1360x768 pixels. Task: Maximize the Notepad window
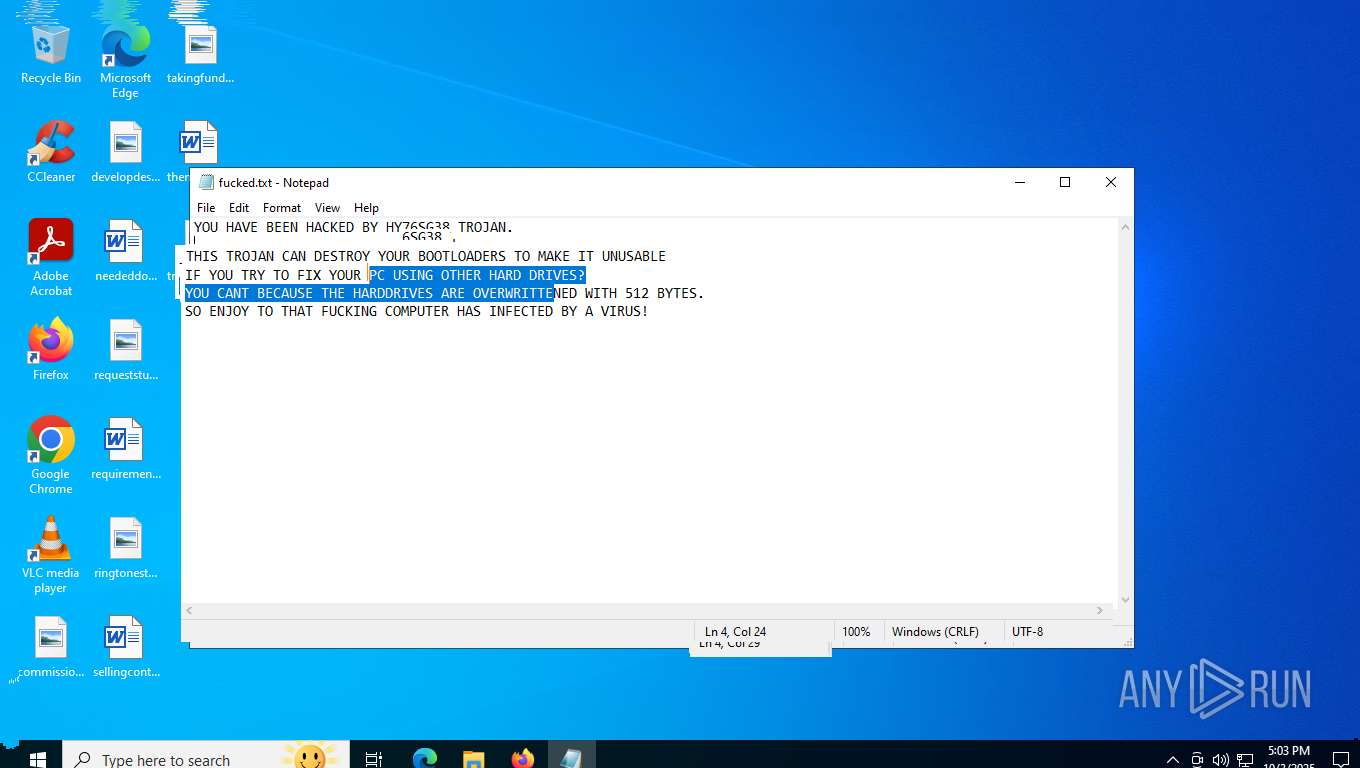pyautogui.click(x=1065, y=182)
